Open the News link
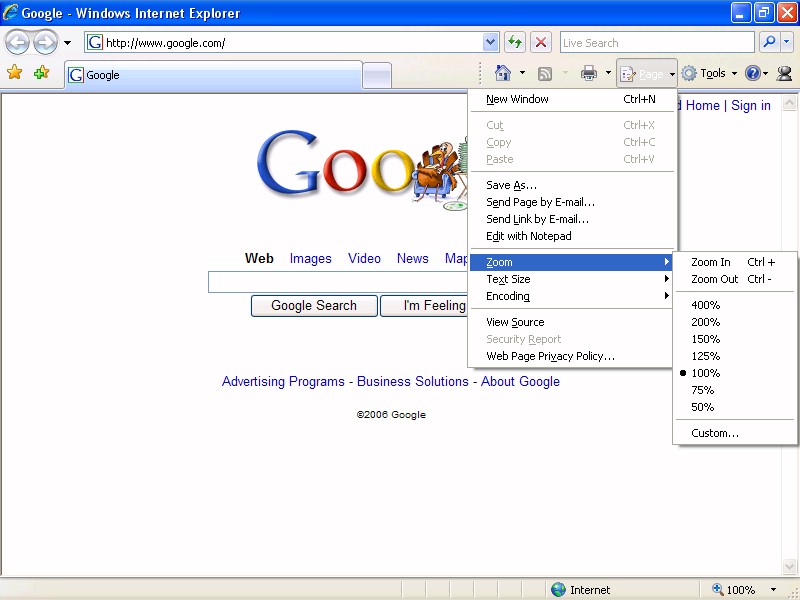 pyautogui.click(x=413, y=259)
